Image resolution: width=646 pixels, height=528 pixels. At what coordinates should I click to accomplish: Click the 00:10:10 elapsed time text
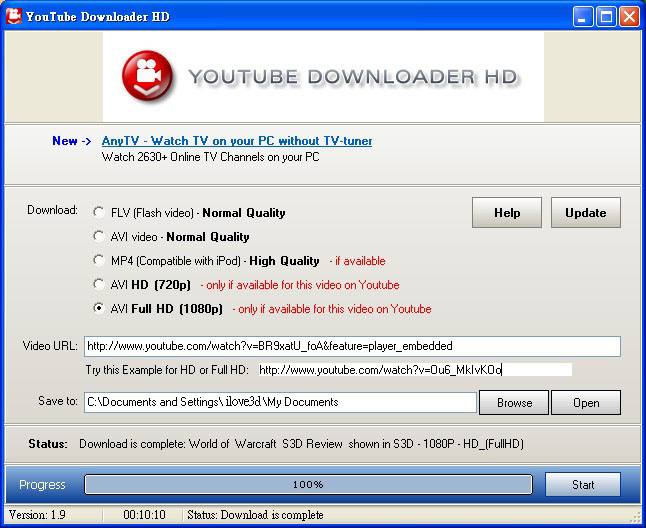tap(144, 515)
